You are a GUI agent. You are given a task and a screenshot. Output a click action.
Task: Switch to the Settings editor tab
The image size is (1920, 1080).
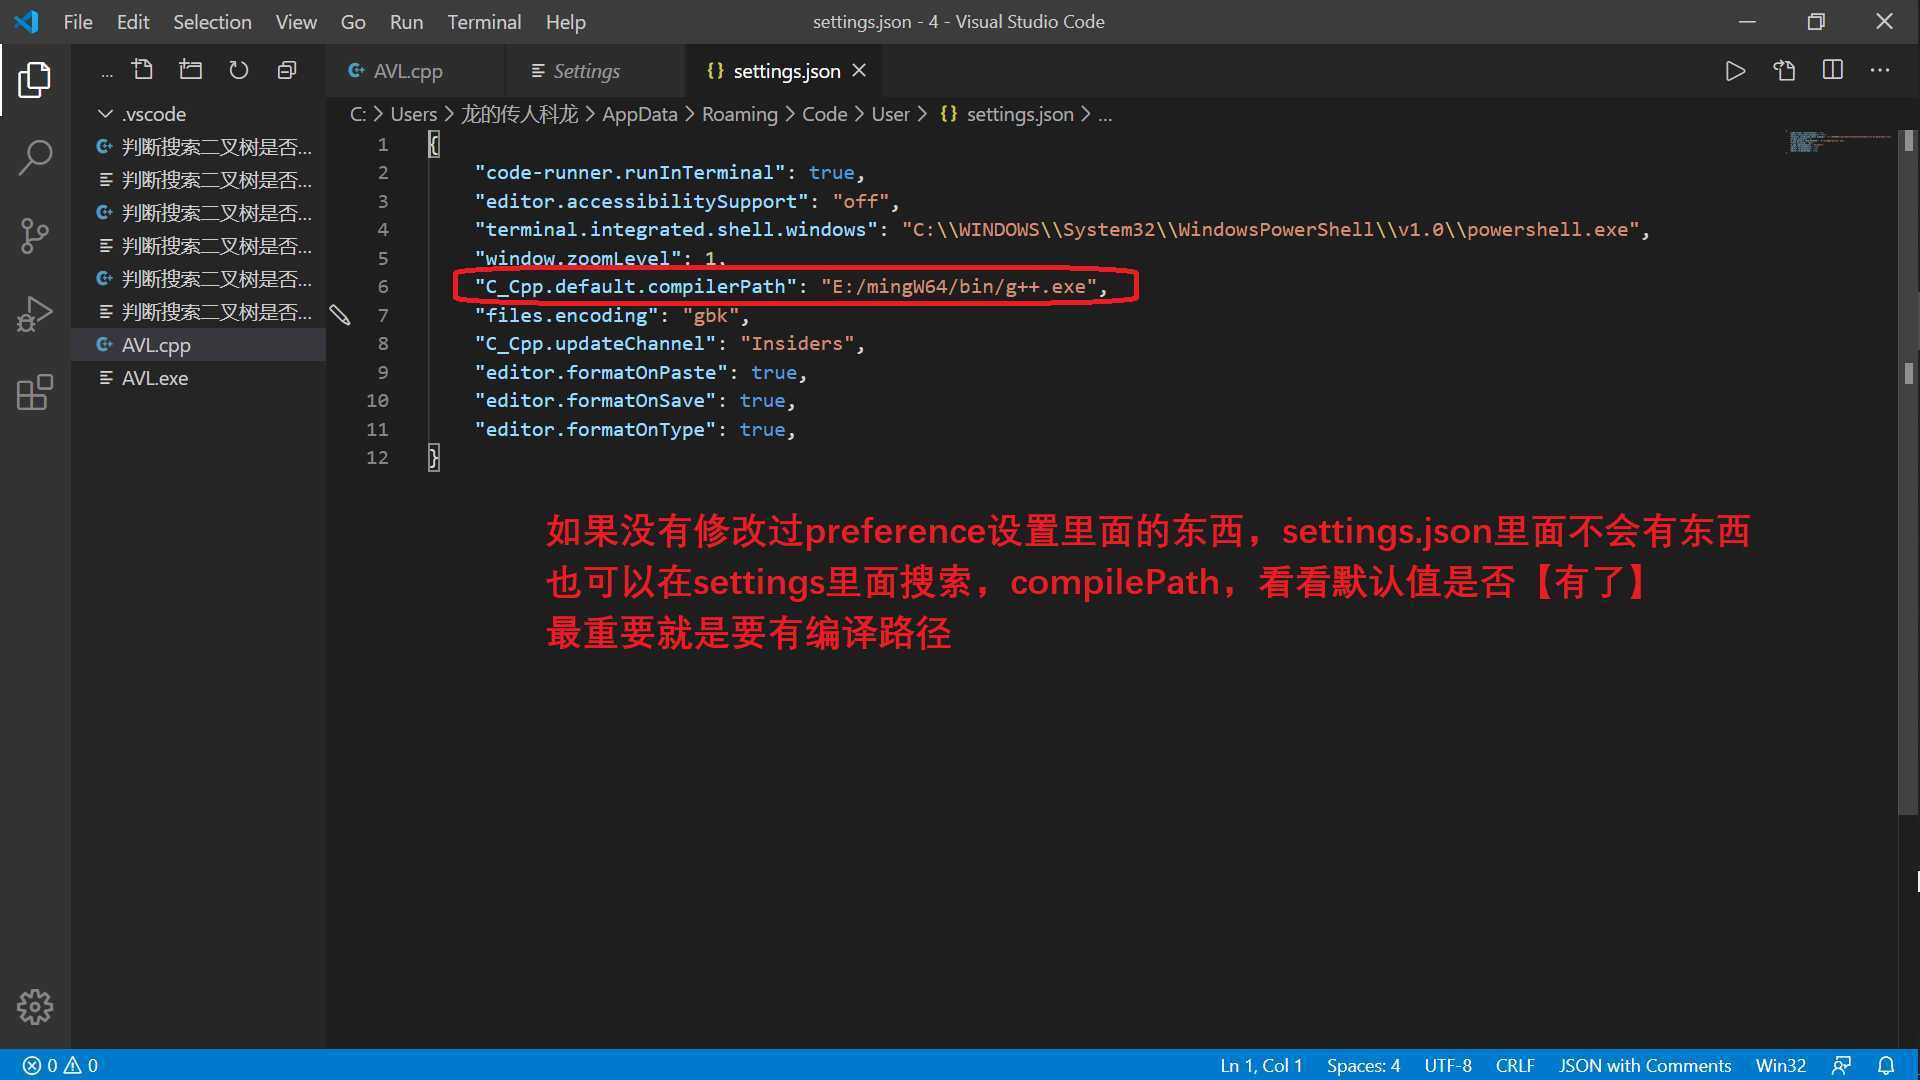click(x=595, y=71)
